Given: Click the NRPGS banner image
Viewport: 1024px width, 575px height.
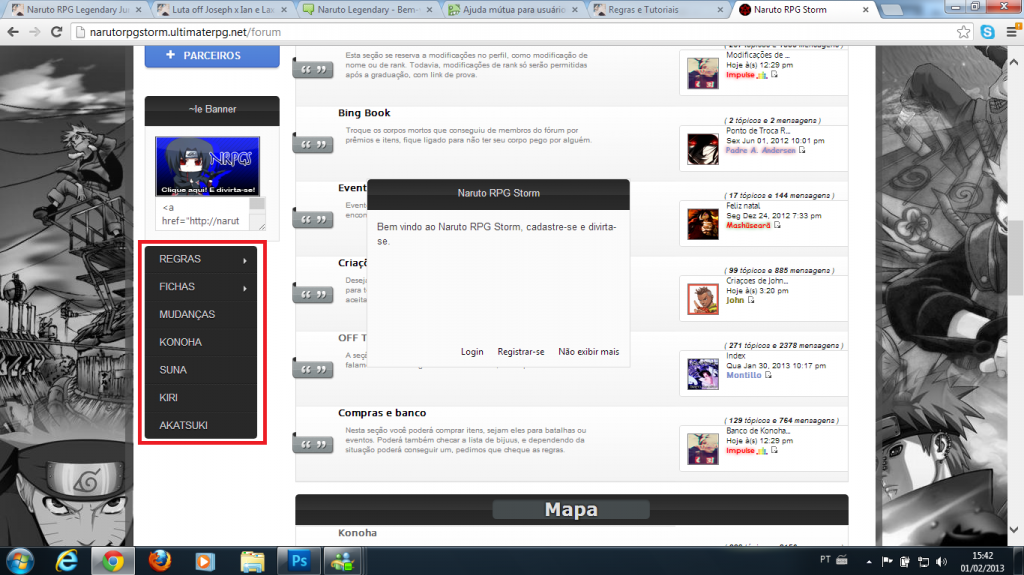Looking at the screenshot, I should pyautogui.click(x=207, y=166).
